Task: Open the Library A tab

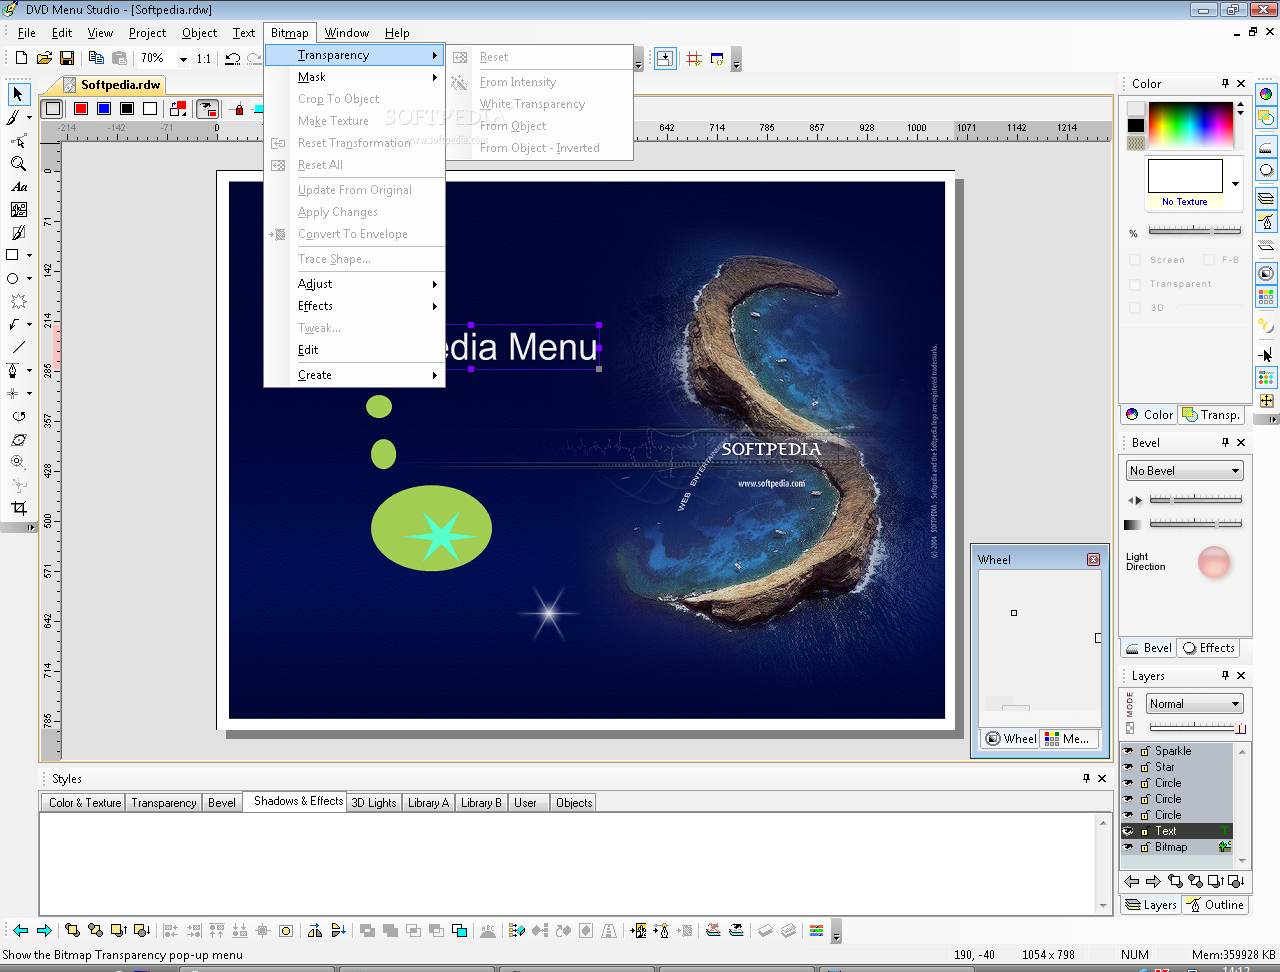Action: (428, 803)
